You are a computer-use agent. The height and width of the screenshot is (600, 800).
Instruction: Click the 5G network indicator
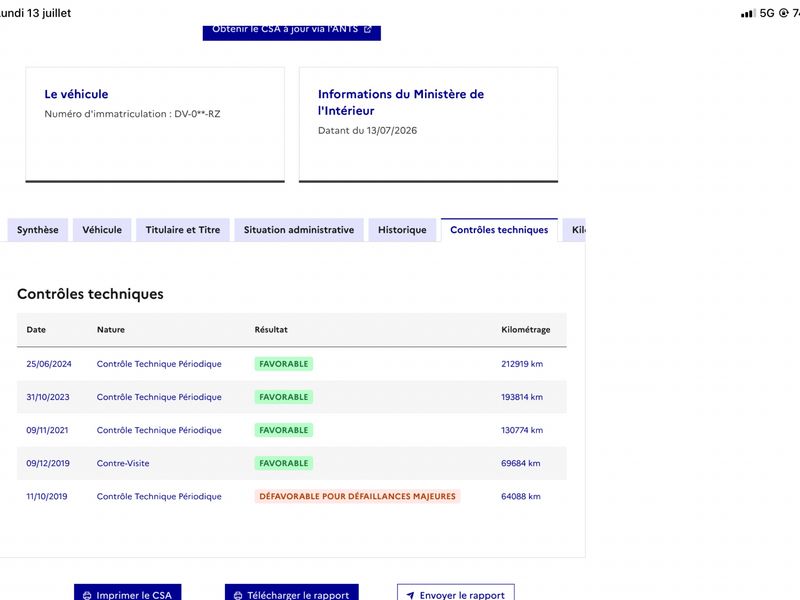(767, 13)
